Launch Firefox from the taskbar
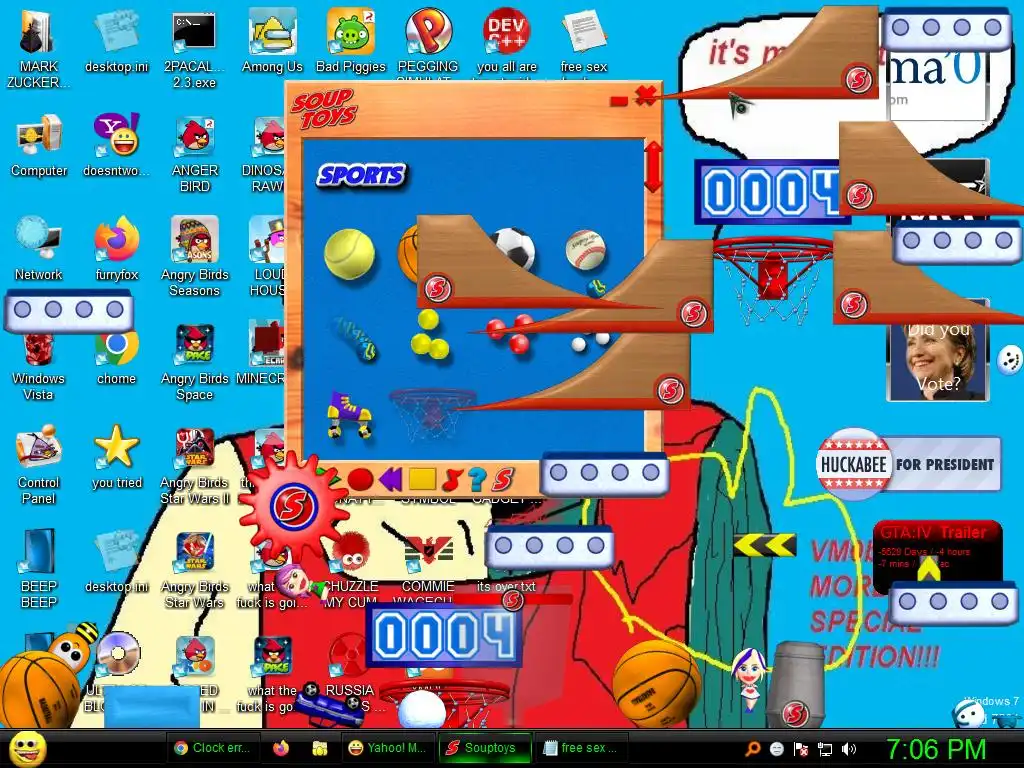This screenshot has width=1024, height=768. tap(281, 748)
